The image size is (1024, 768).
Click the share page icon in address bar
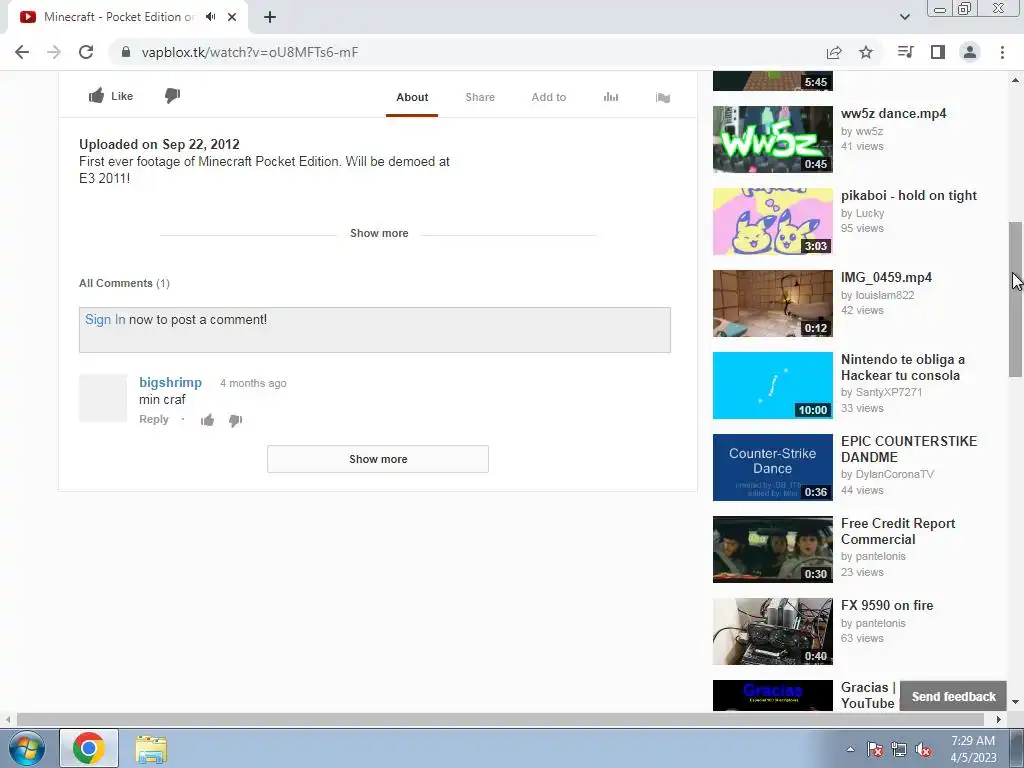pyautogui.click(x=834, y=52)
